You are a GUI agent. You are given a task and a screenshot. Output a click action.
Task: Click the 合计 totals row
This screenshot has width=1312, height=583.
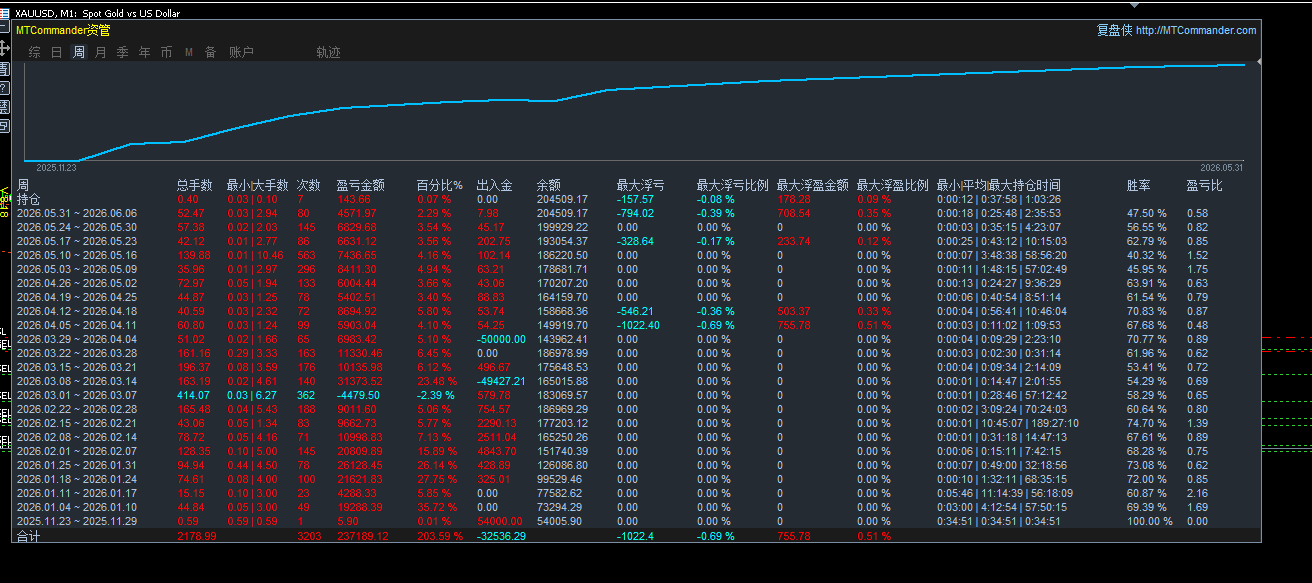(635, 536)
